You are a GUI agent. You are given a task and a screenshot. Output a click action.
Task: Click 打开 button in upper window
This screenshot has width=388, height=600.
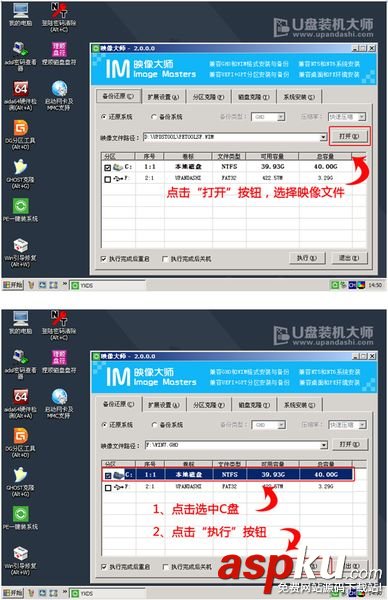click(x=349, y=136)
